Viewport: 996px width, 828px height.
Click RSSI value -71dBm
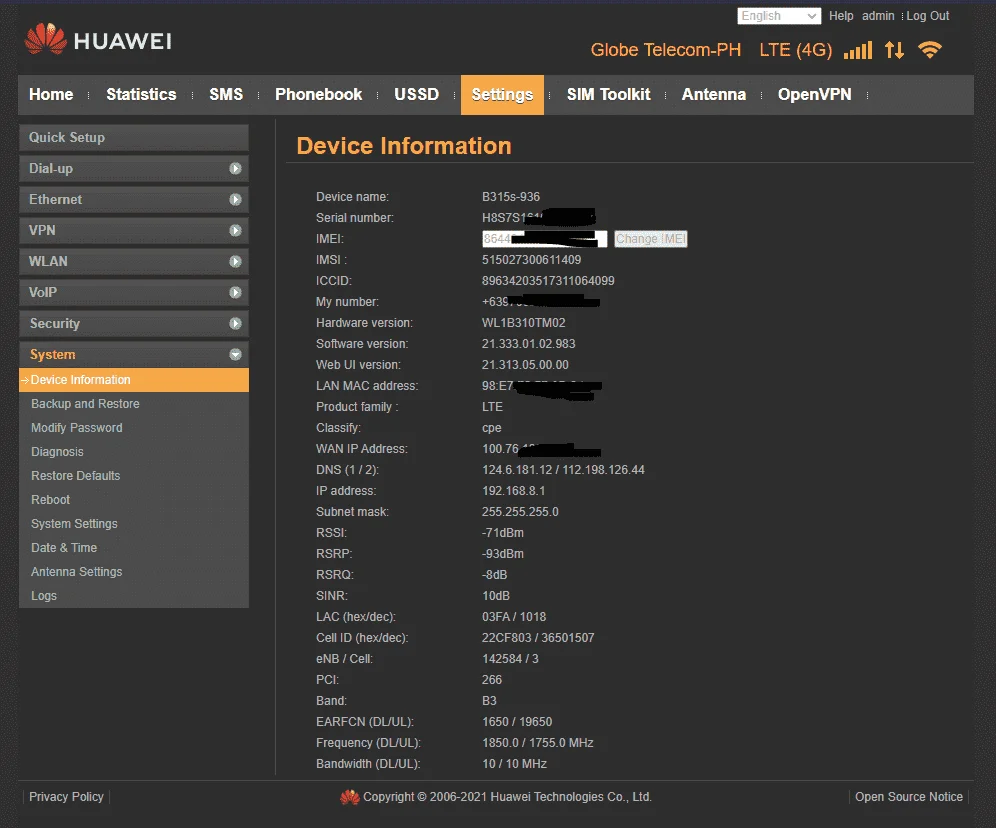pos(502,533)
